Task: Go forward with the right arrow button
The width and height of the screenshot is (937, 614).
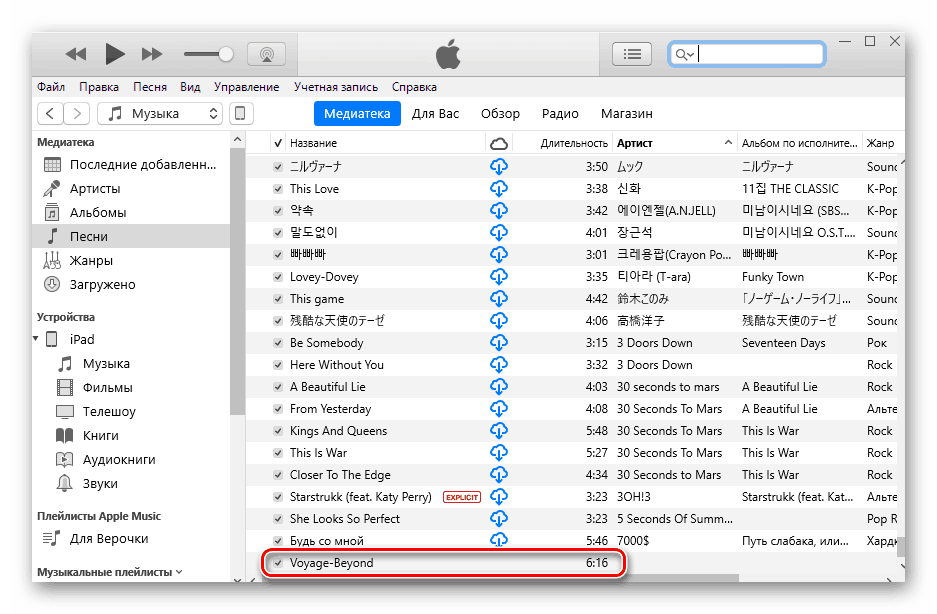Action: (76, 114)
